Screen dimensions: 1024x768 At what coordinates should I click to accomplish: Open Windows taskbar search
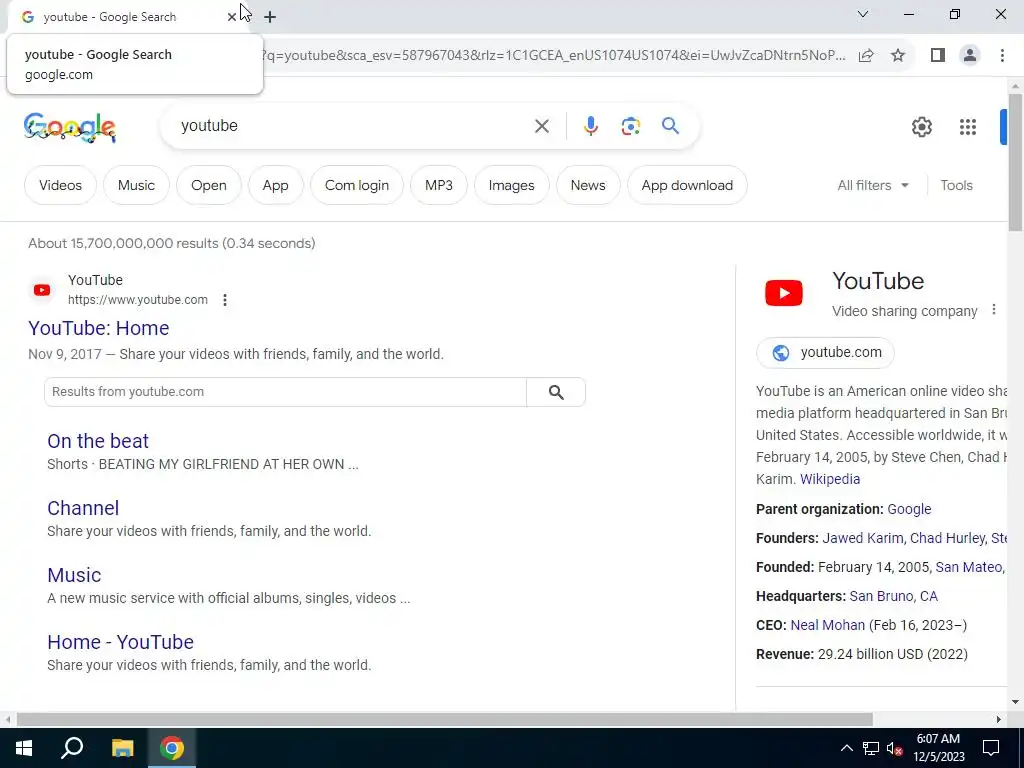tap(72, 748)
